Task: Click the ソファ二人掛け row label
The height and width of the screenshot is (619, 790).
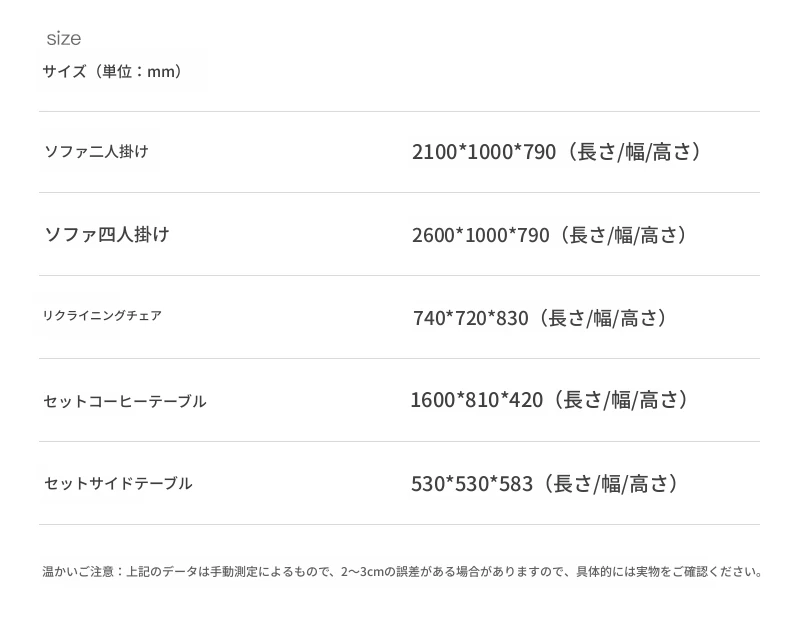Action: 96,152
